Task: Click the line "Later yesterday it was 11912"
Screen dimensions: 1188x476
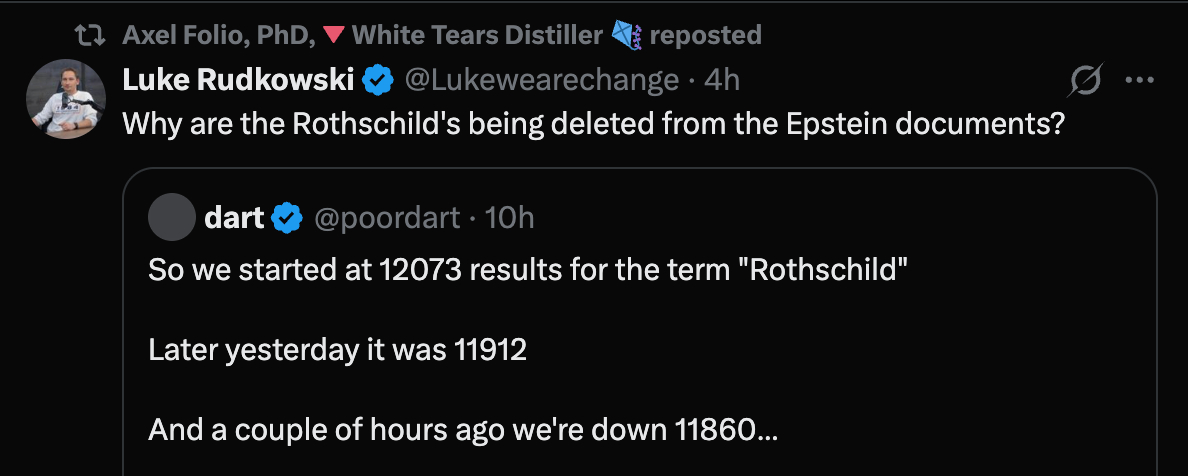Action: (x=337, y=350)
